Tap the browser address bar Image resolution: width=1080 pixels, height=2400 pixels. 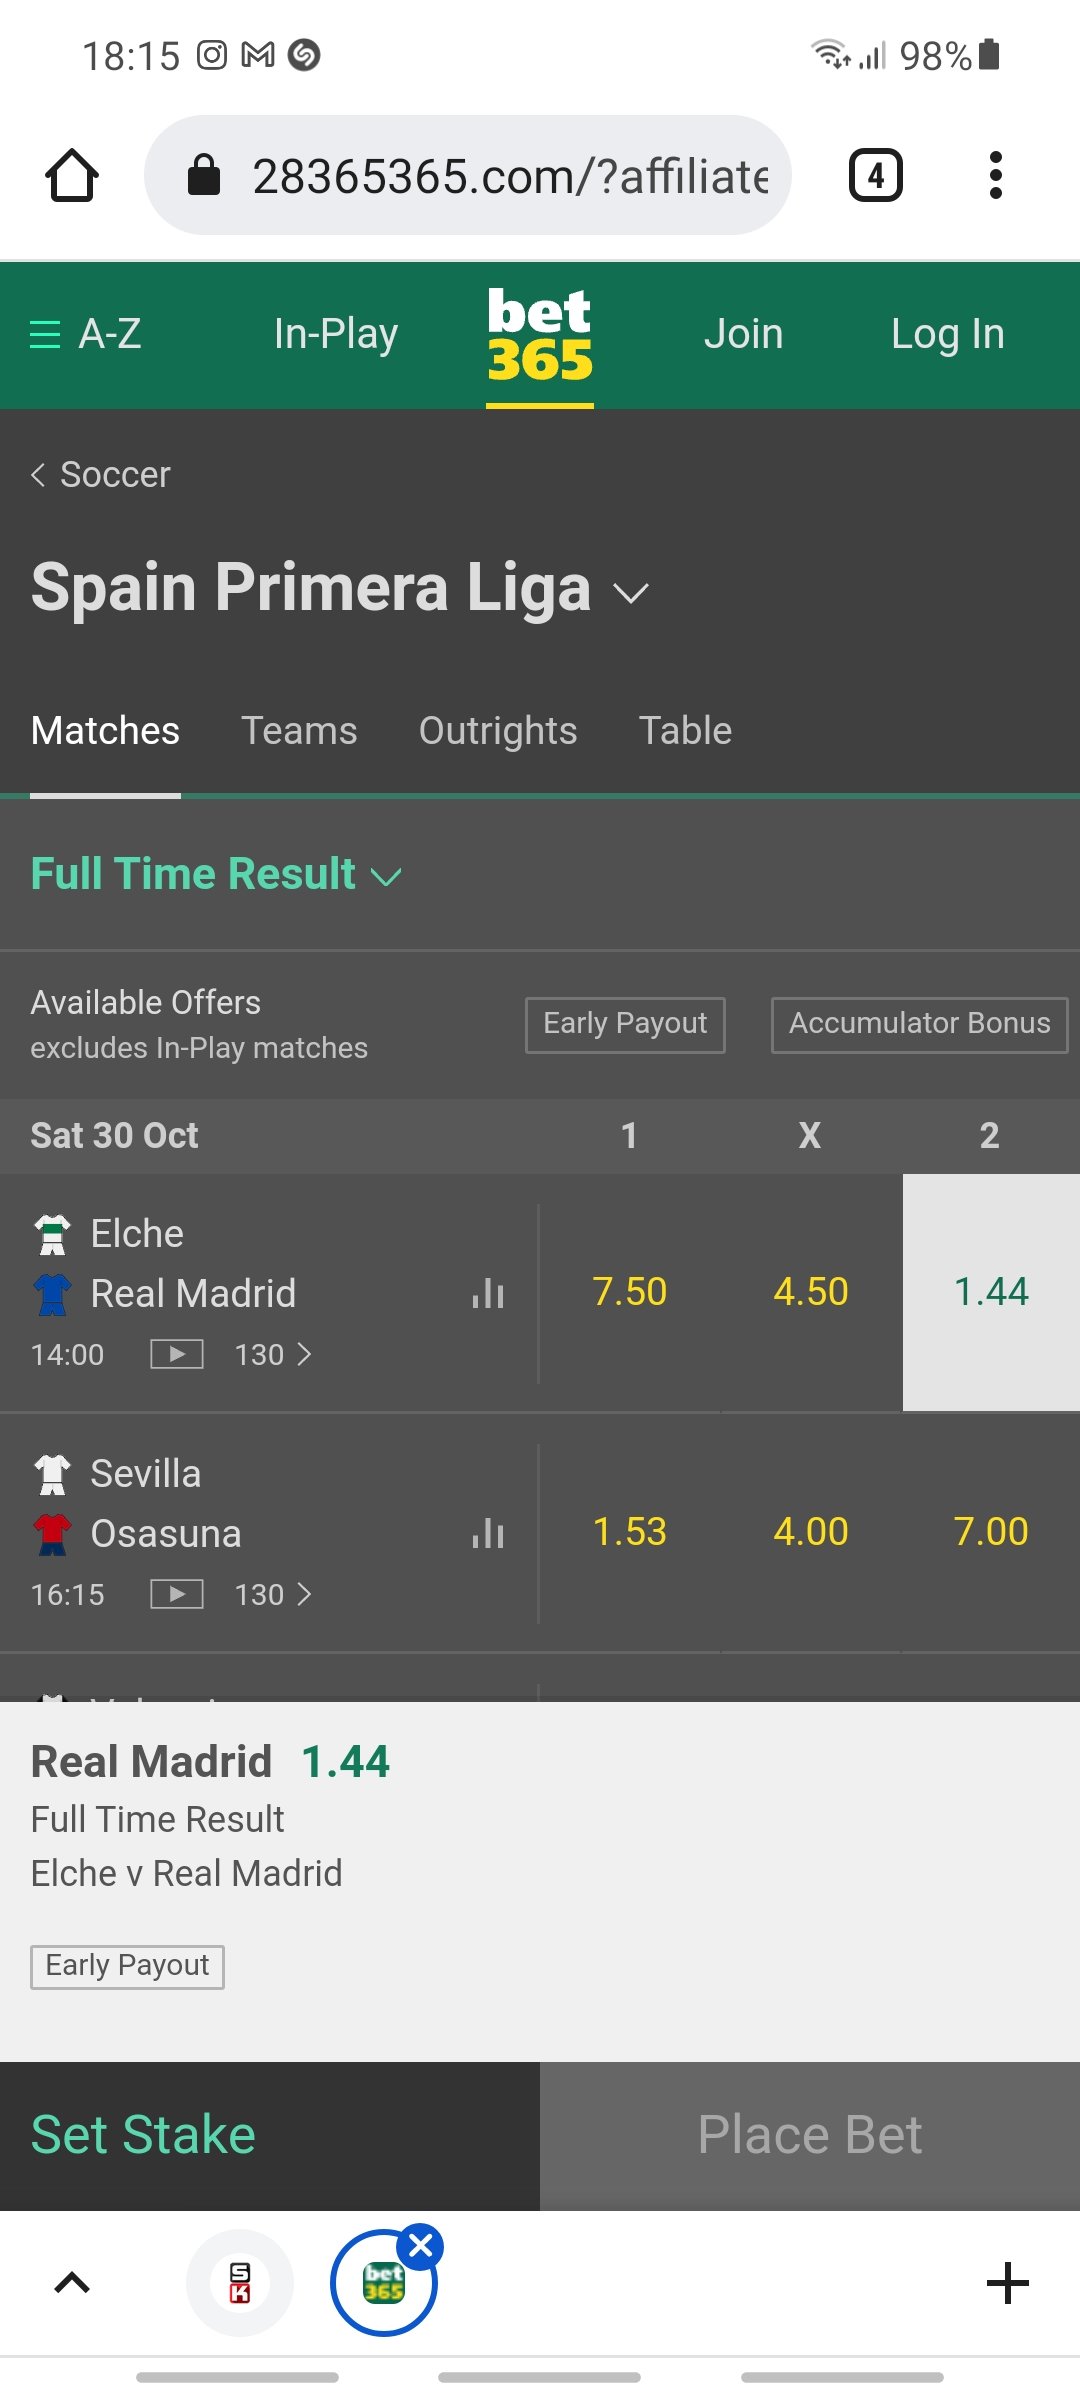tap(510, 176)
